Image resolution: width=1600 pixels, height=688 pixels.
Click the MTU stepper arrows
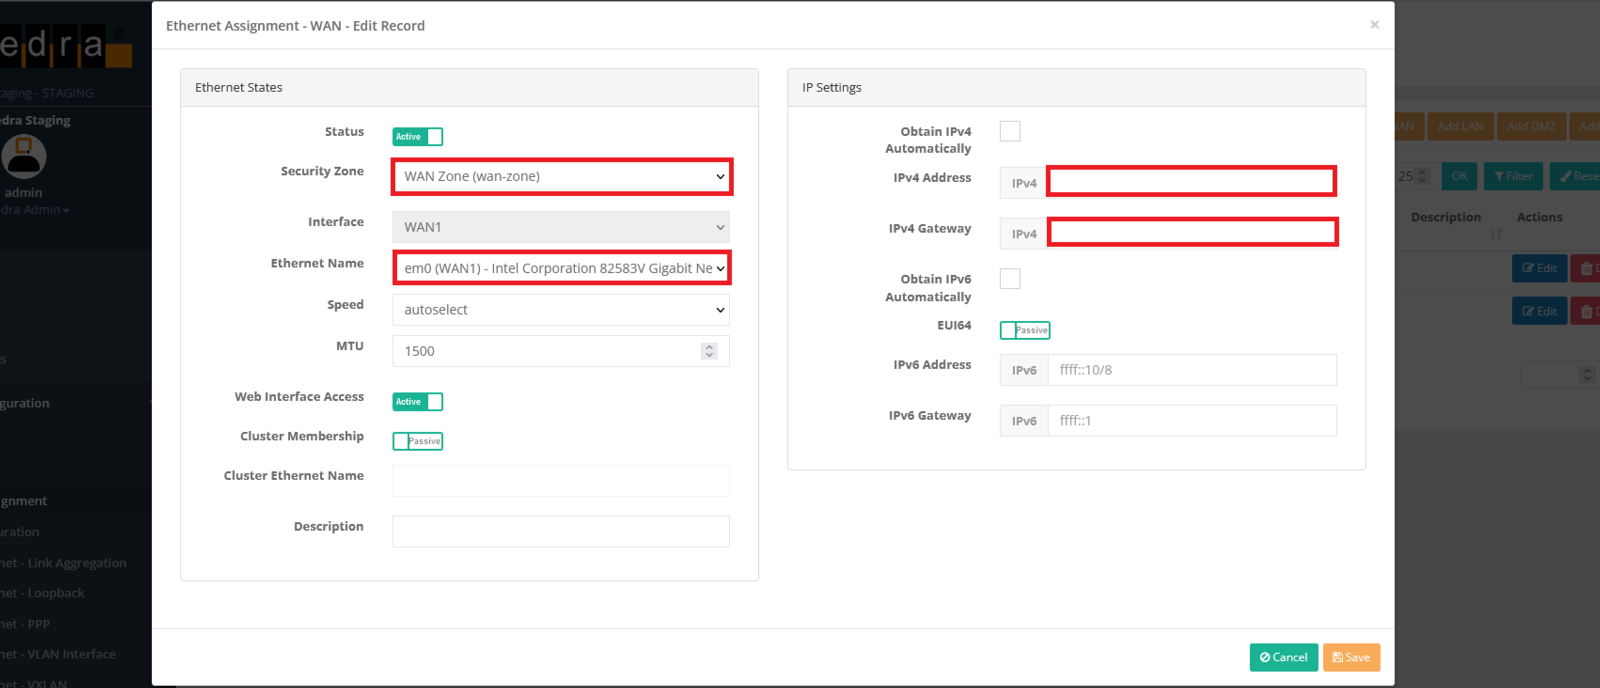click(x=709, y=351)
